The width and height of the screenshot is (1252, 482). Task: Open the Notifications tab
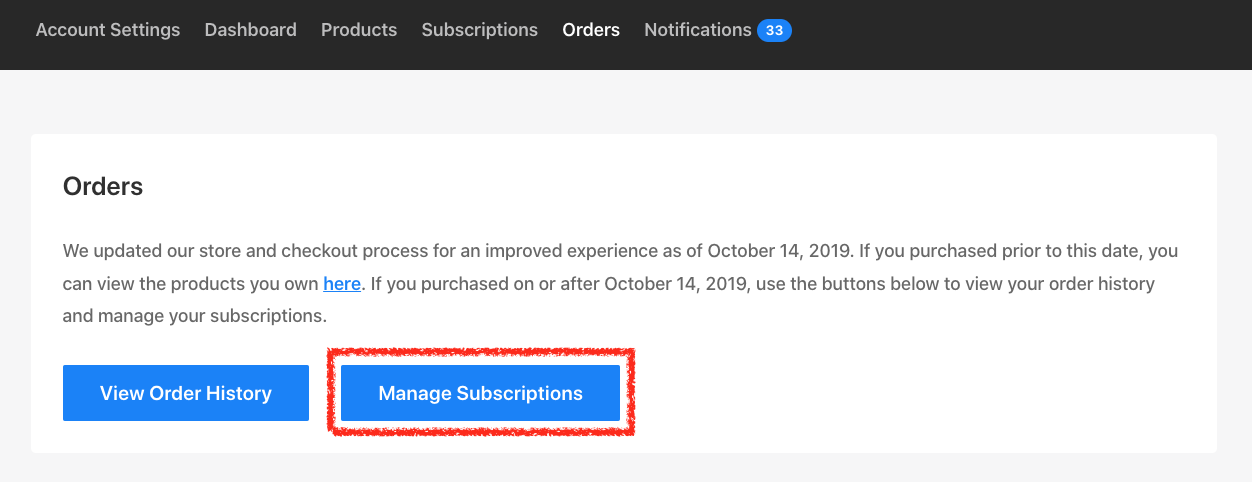(697, 30)
